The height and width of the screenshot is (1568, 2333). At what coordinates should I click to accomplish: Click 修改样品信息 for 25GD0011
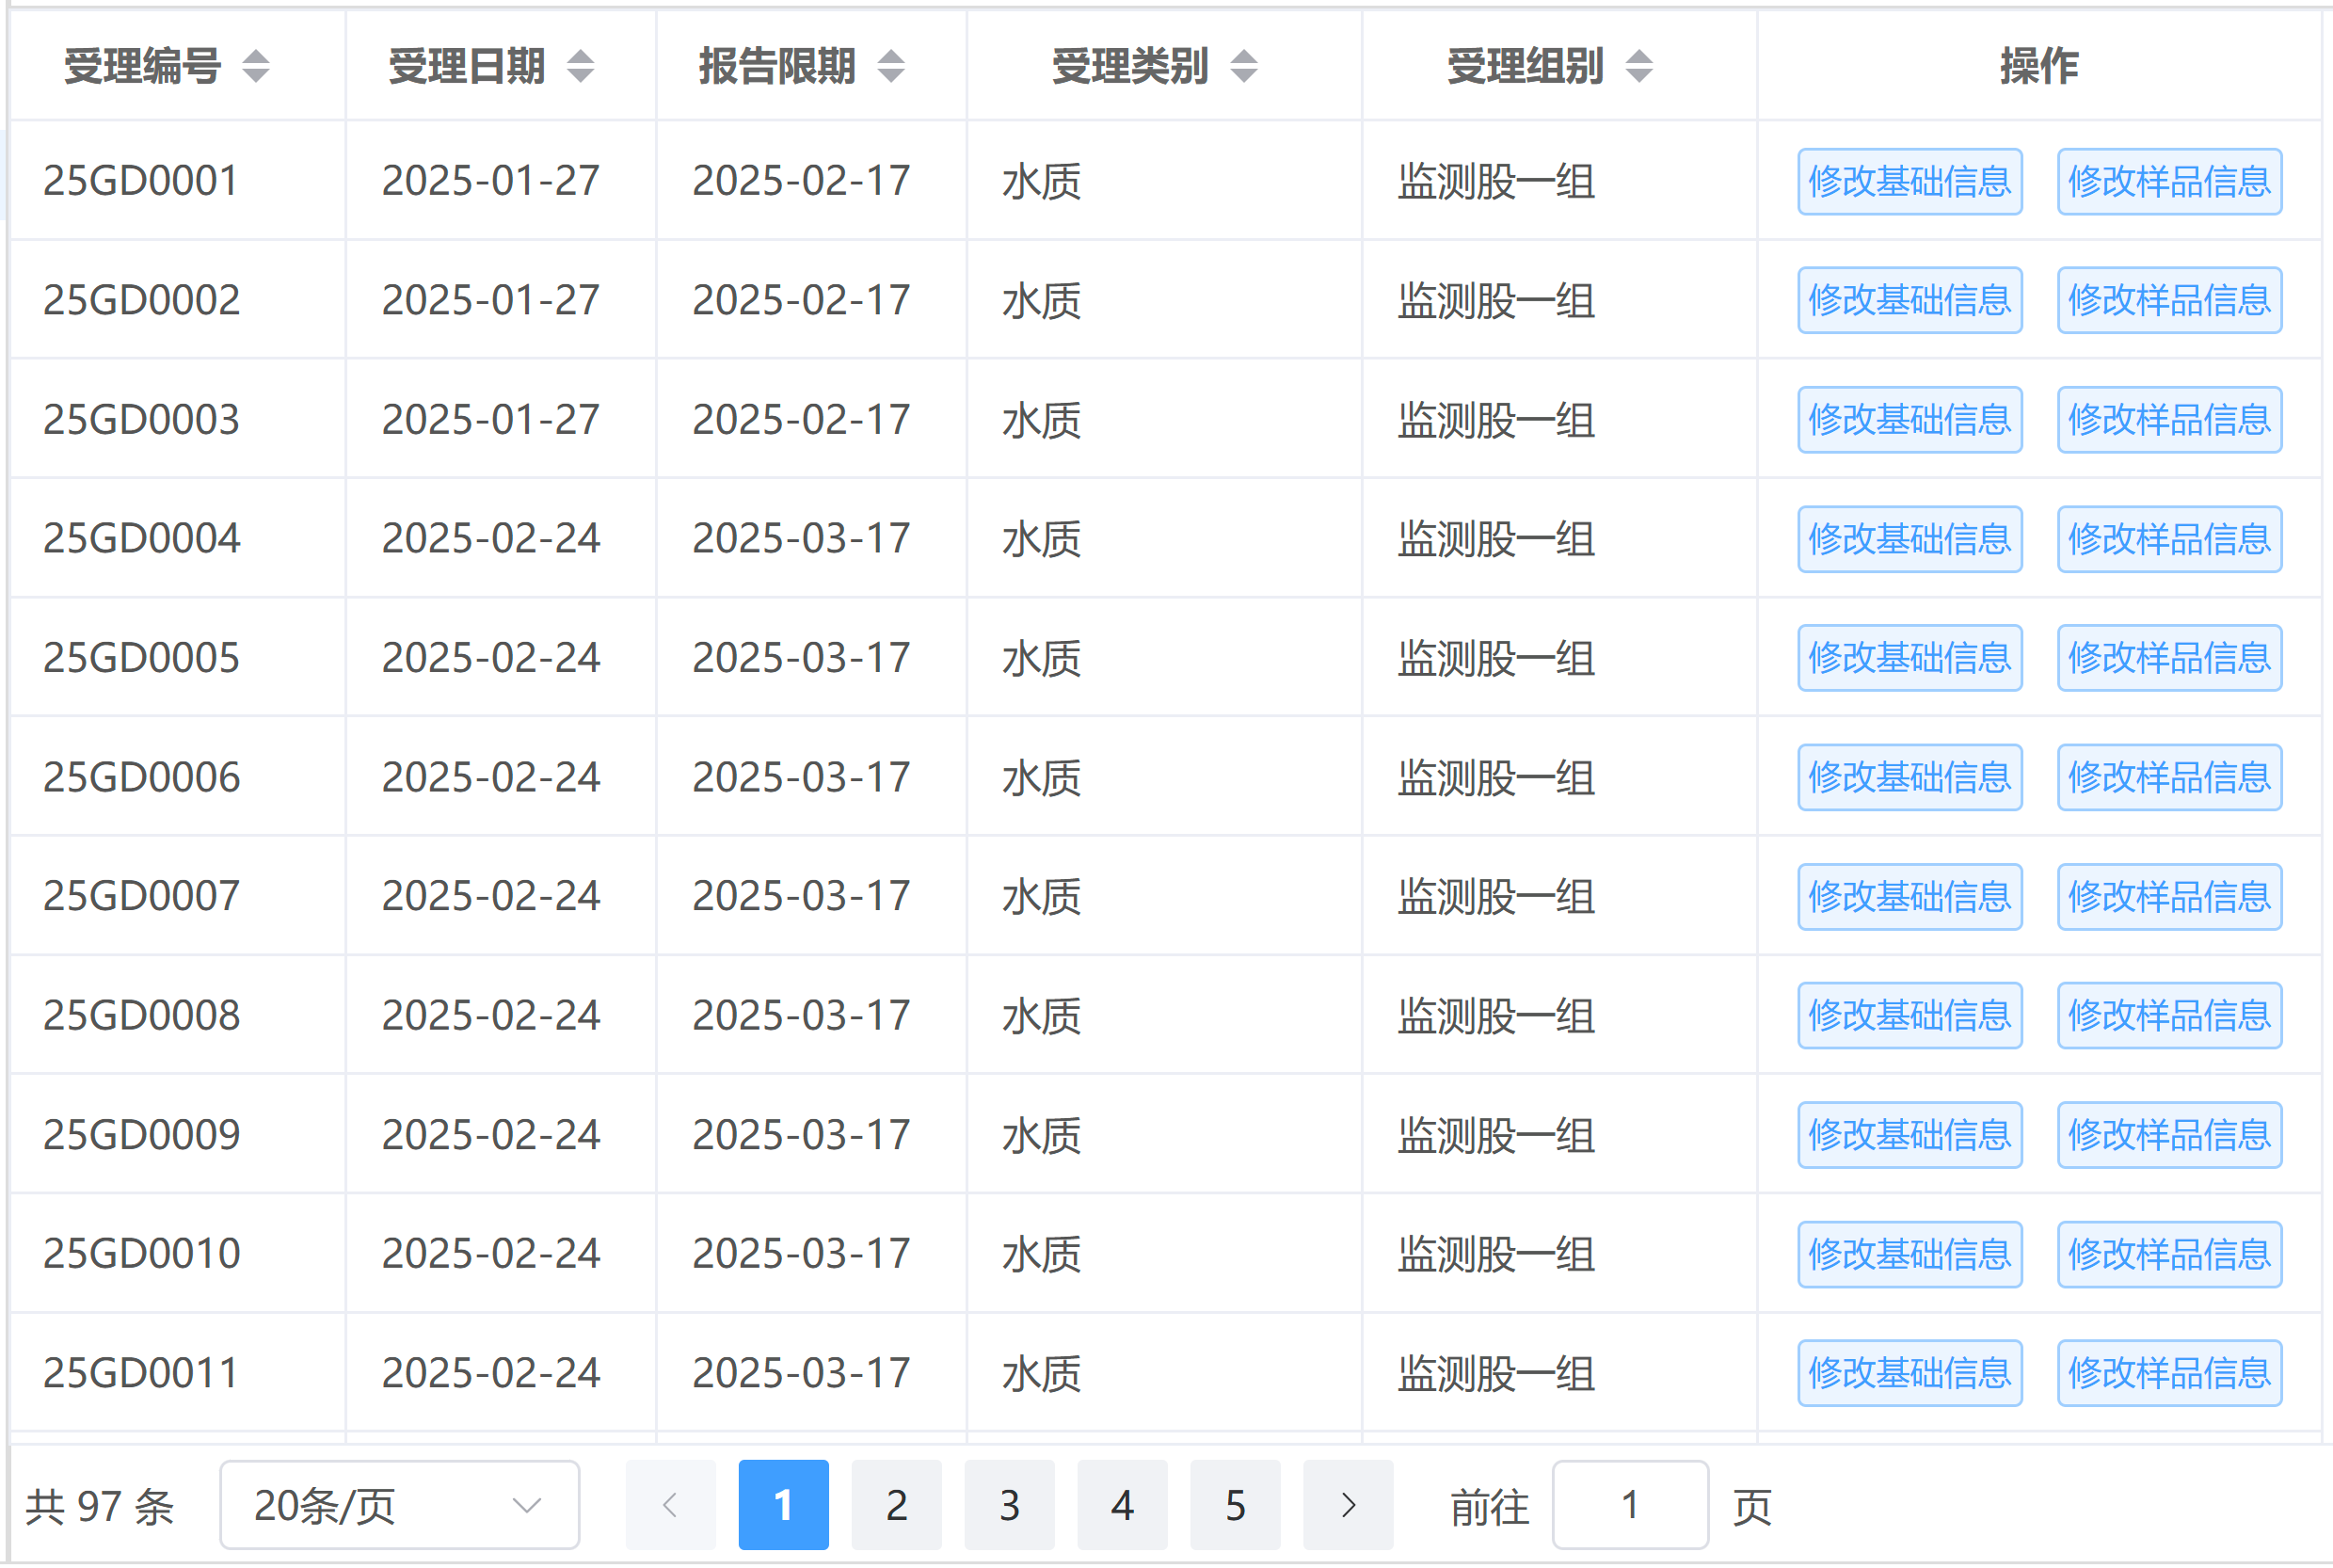tap(2169, 1373)
